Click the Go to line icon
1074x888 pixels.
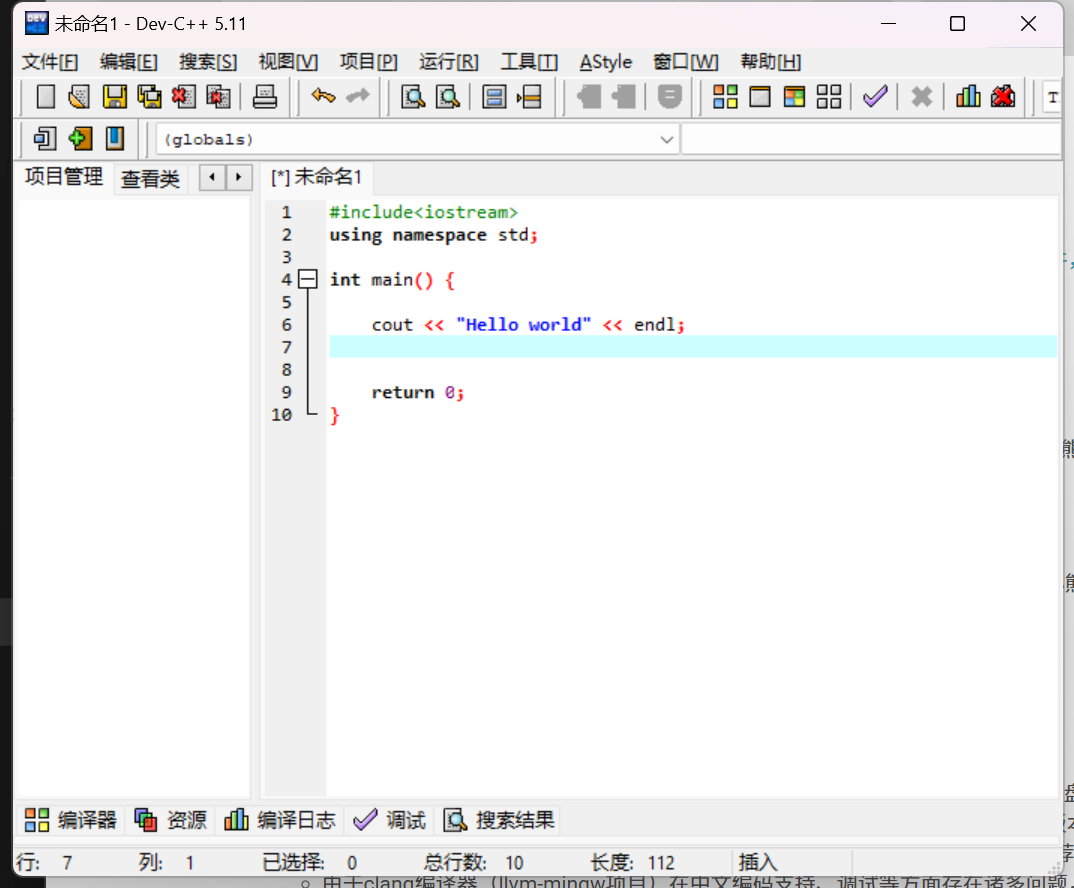tap(529, 97)
